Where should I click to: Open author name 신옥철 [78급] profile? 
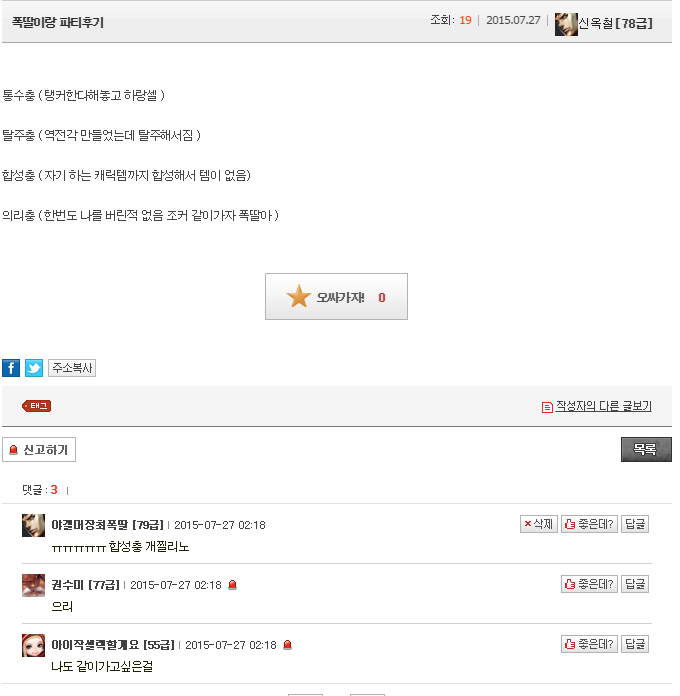(x=616, y=23)
